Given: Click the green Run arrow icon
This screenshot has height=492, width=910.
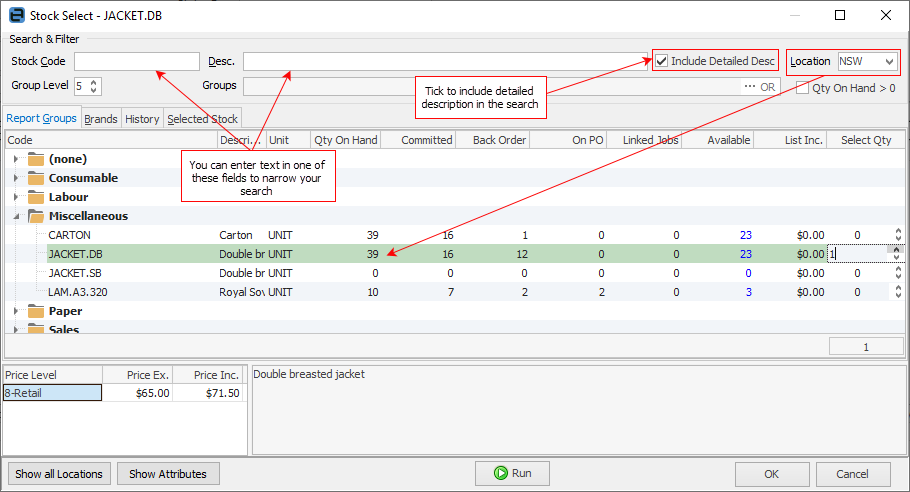Looking at the screenshot, I should (500, 473).
